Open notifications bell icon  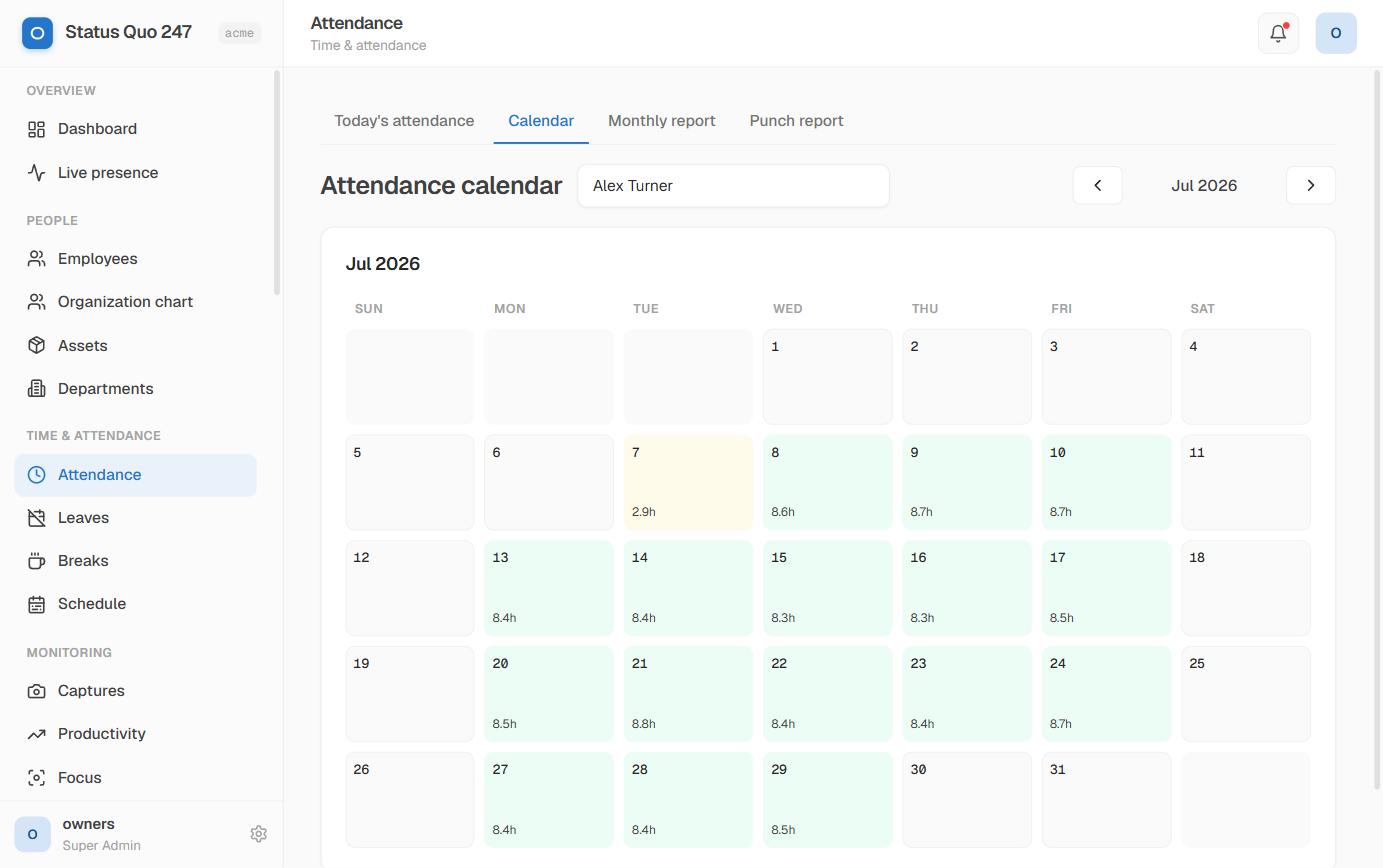pyautogui.click(x=1278, y=33)
